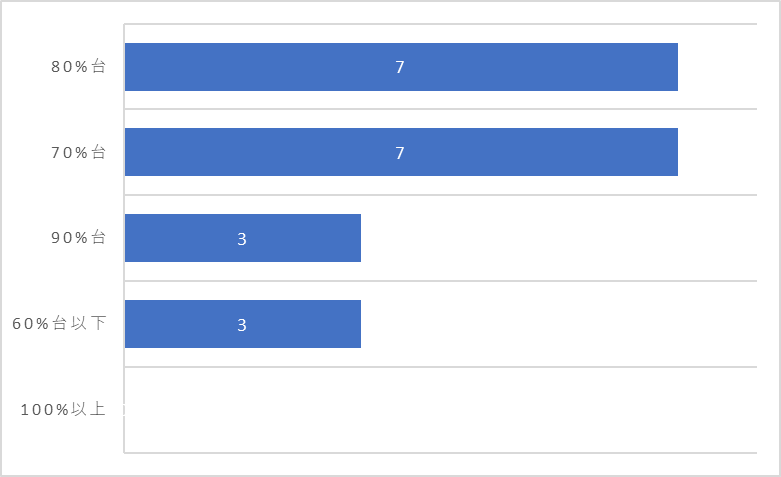This screenshot has height=477, width=781.
Task: Select data label 3 on 60%台以下 bar
Action: (x=242, y=325)
